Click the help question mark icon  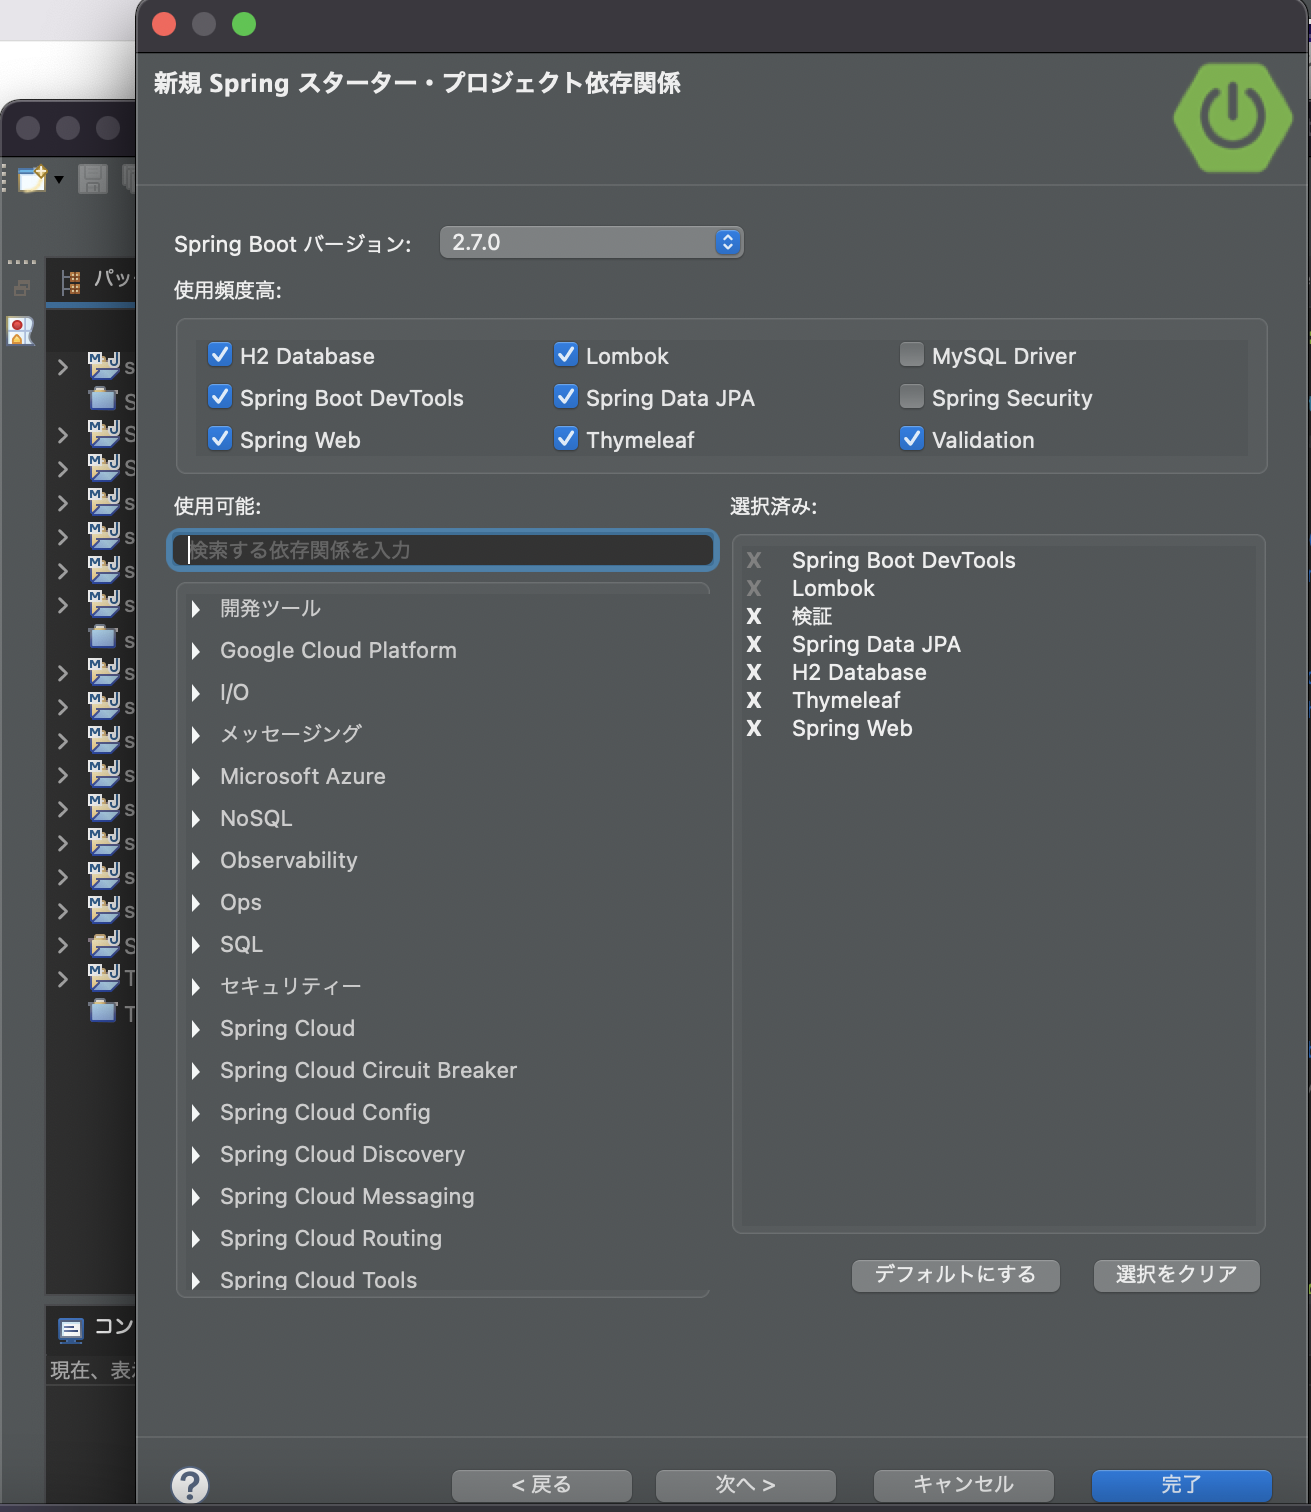[x=190, y=1485]
